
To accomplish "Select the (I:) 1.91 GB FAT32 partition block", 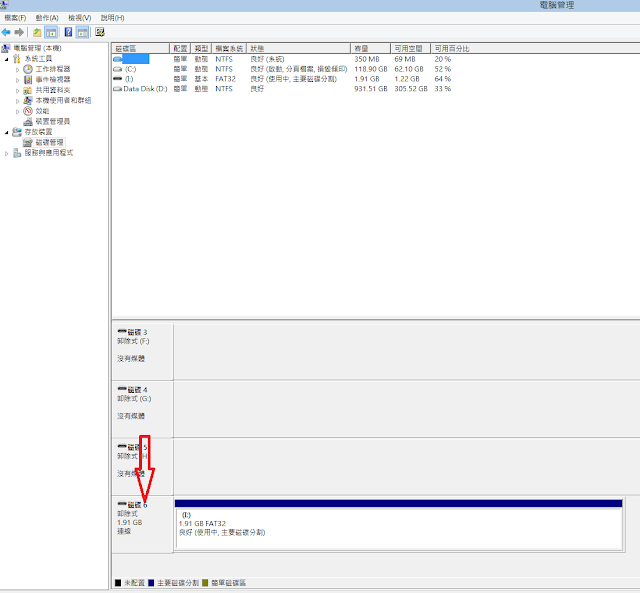I will (399, 525).
